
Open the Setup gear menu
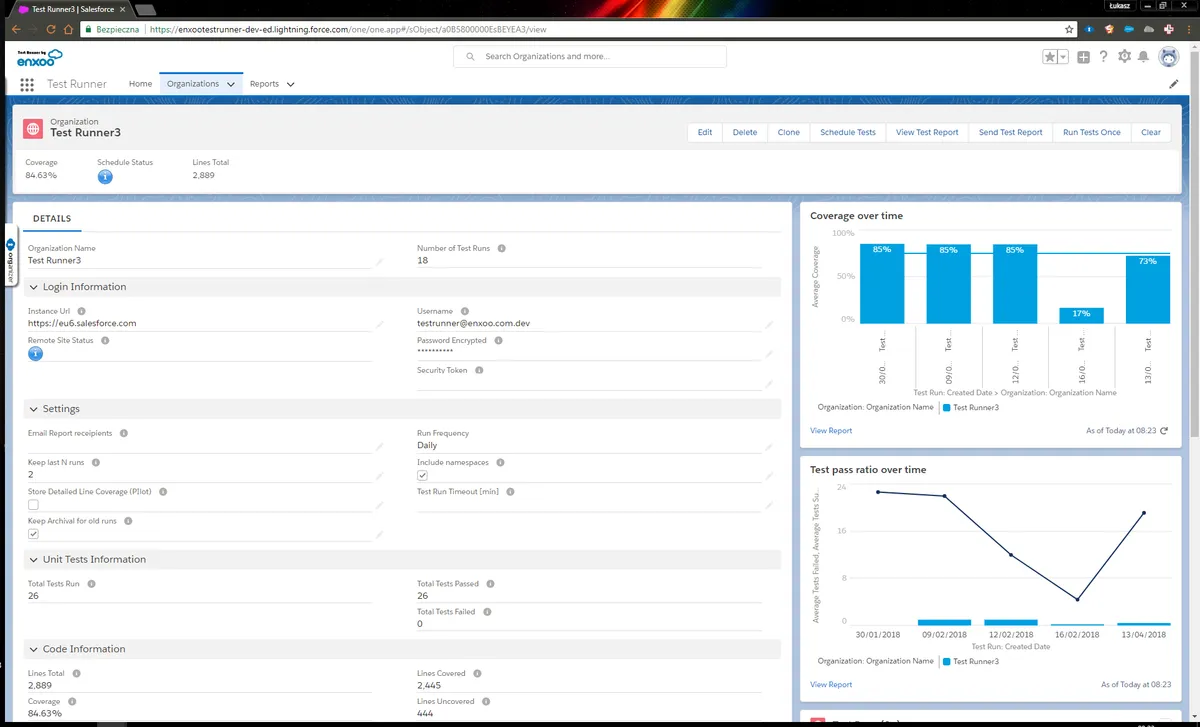point(1124,57)
